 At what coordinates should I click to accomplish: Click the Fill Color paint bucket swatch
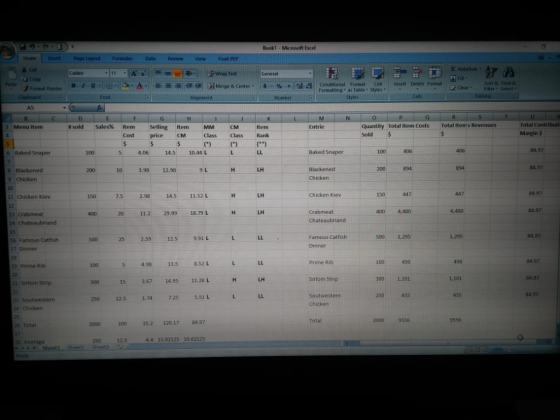pos(125,86)
